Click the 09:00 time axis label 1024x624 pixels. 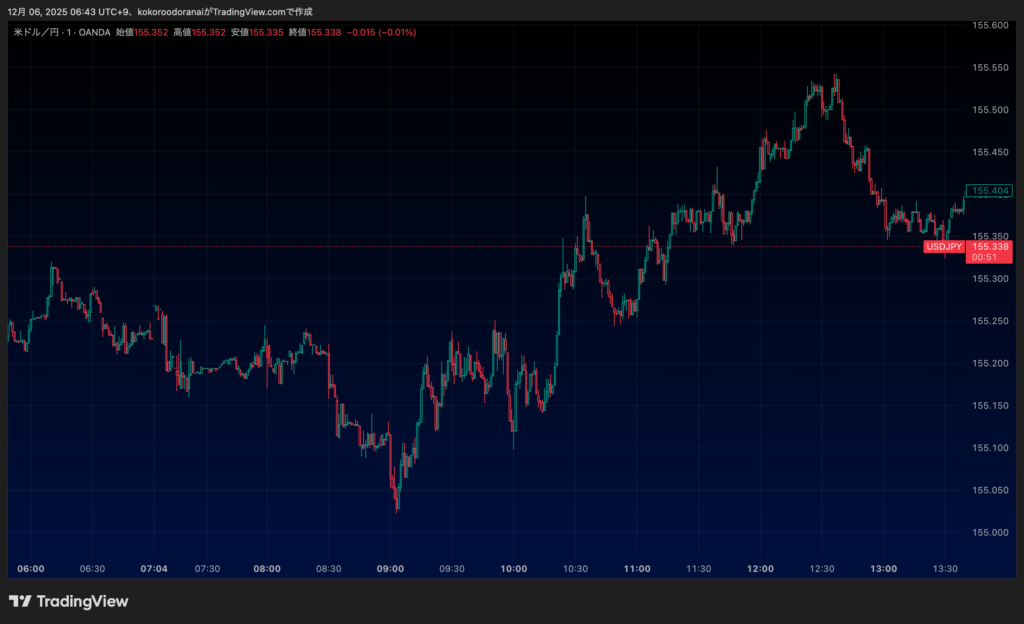390,568
